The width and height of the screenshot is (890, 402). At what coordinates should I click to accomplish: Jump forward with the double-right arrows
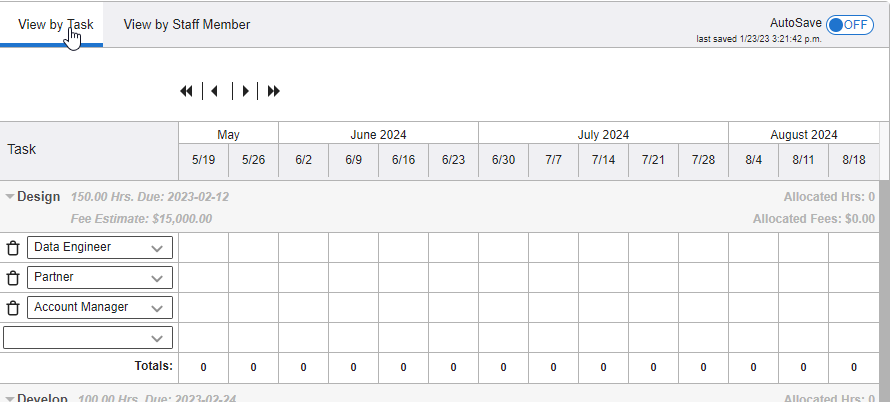pyautogui.click(x=274, y=91)
